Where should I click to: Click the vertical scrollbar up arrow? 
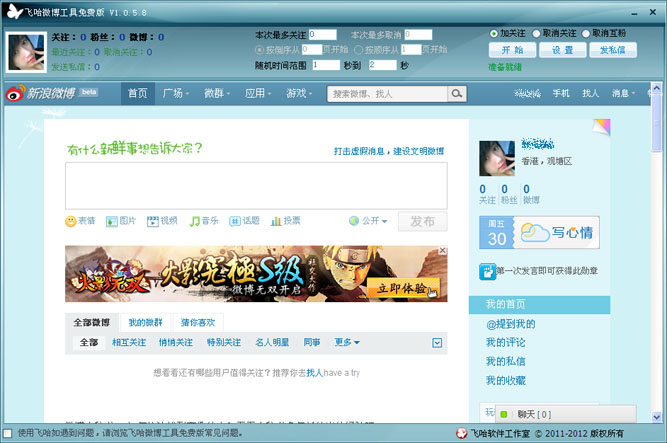click(657, 88)
